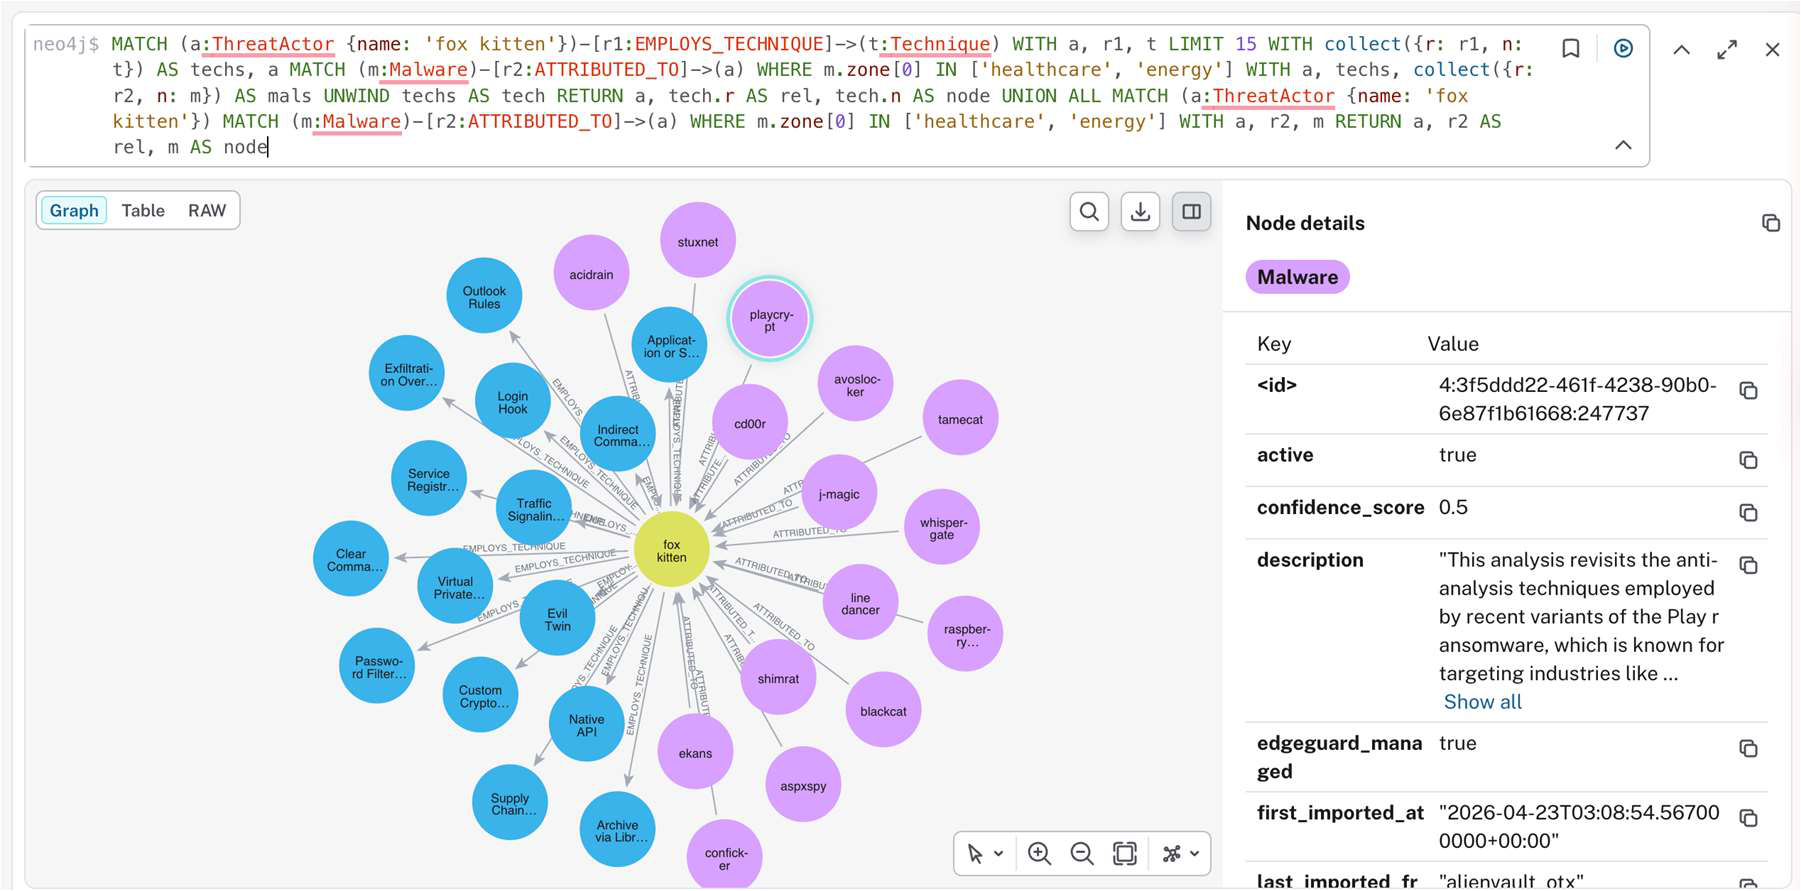Click the Malware label badge
Viewport: 1801px width, 891px height.
[1297, 277]
